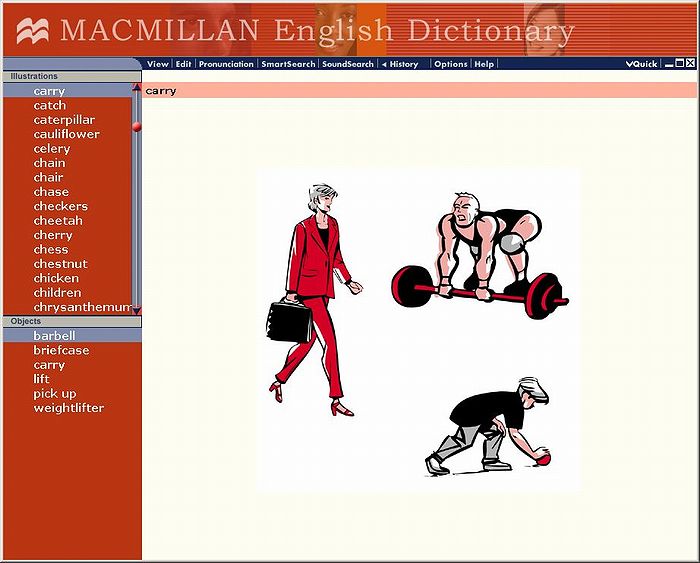Select 'chrysanthemum' illustration entry

pyautogui.click(x=82, y=307)
